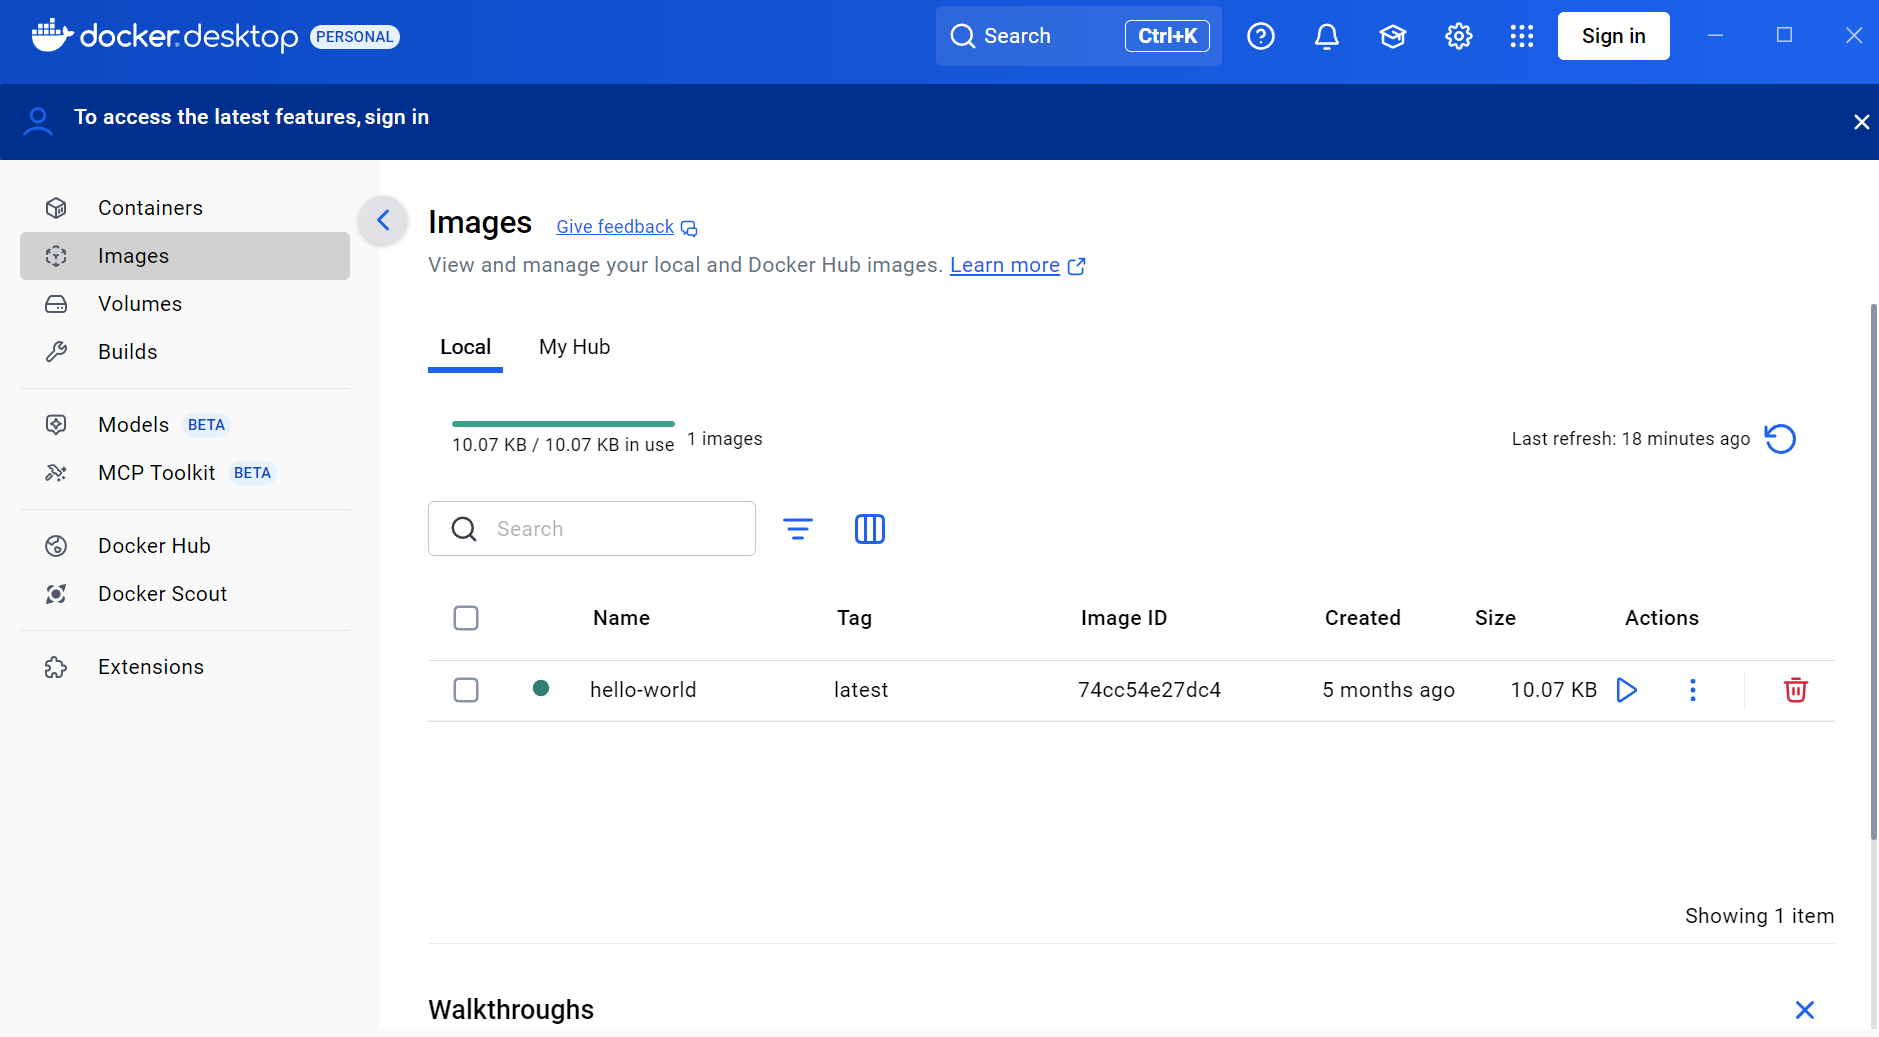Run the hello-world image

pyautogui.click(x=1627, y=690)
